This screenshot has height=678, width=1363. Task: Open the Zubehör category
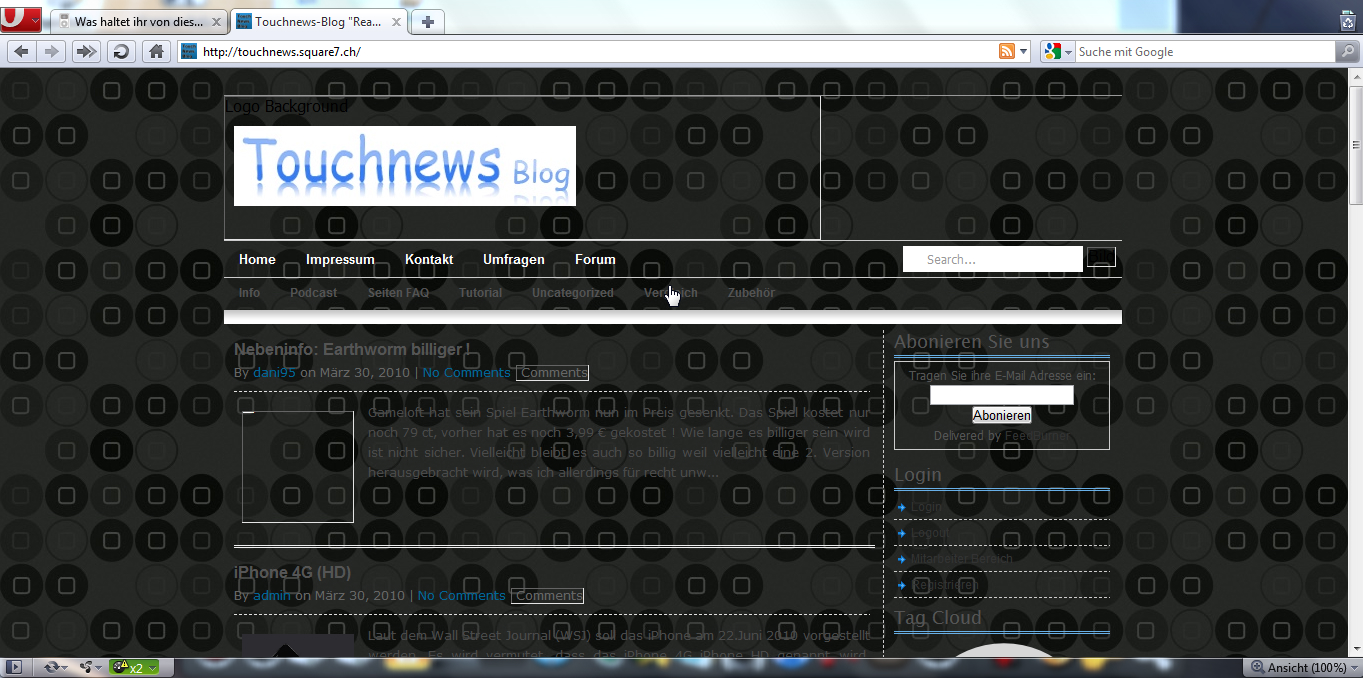(x=751, y=293)
